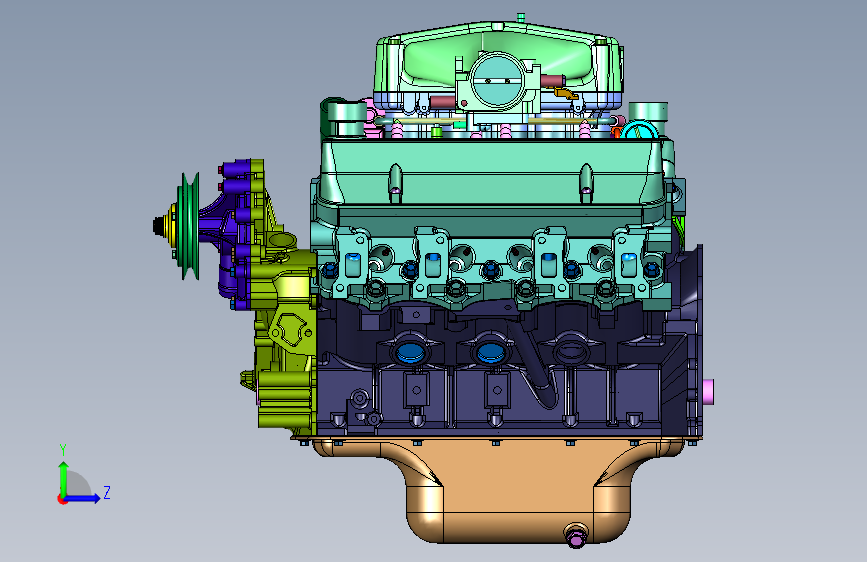The image size is (867, 562).
Task: Click the blue Z axis arrow of triad
Action: click(x=83, y=498)
